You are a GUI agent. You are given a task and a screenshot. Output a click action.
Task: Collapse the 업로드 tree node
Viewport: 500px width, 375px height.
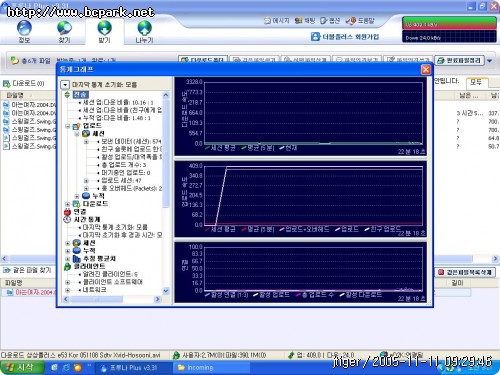click(67, 126)
